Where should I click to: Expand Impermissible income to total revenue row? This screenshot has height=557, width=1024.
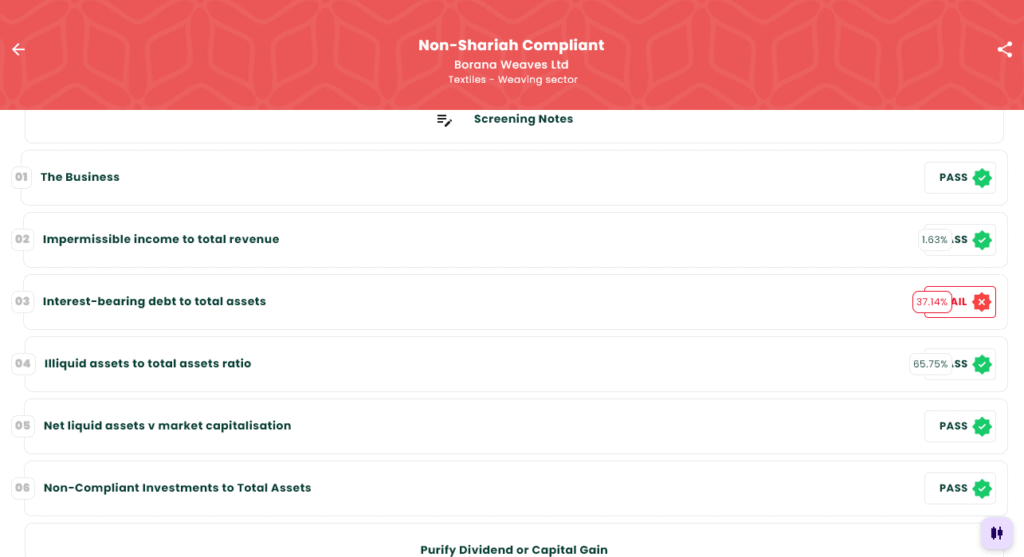point(515,240)
